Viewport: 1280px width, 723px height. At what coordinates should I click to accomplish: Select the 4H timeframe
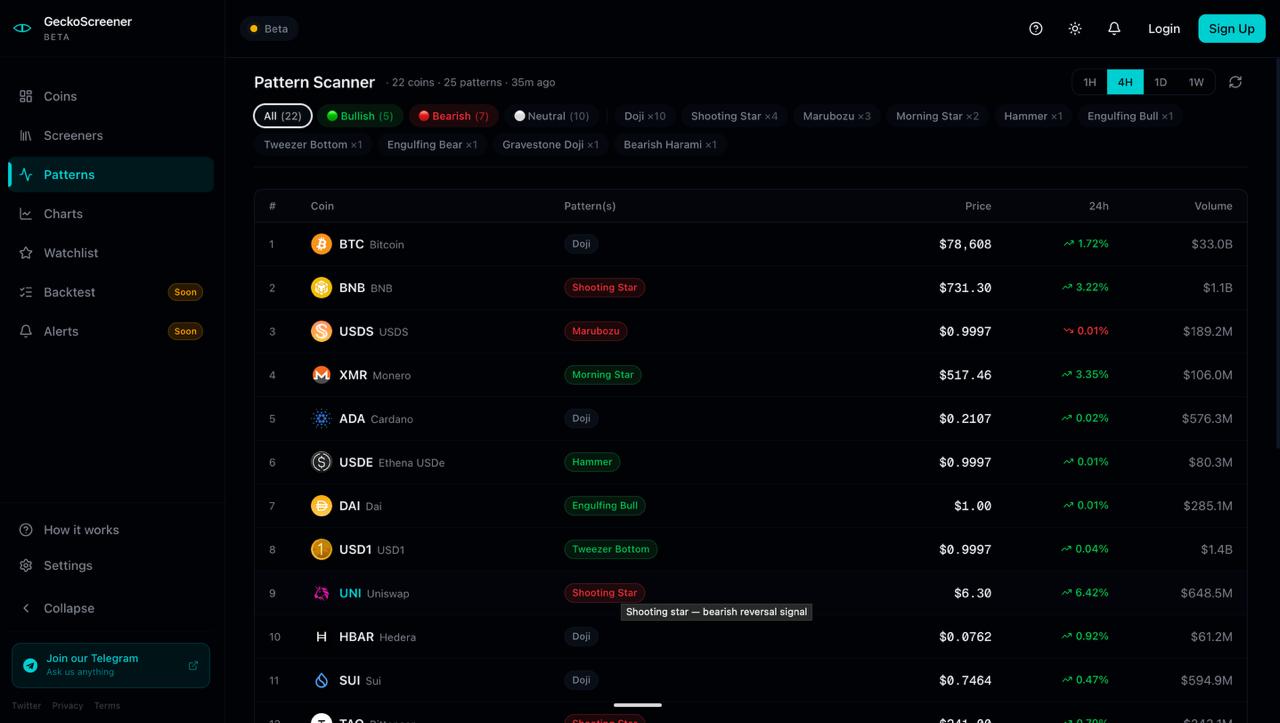(1125, 82)
